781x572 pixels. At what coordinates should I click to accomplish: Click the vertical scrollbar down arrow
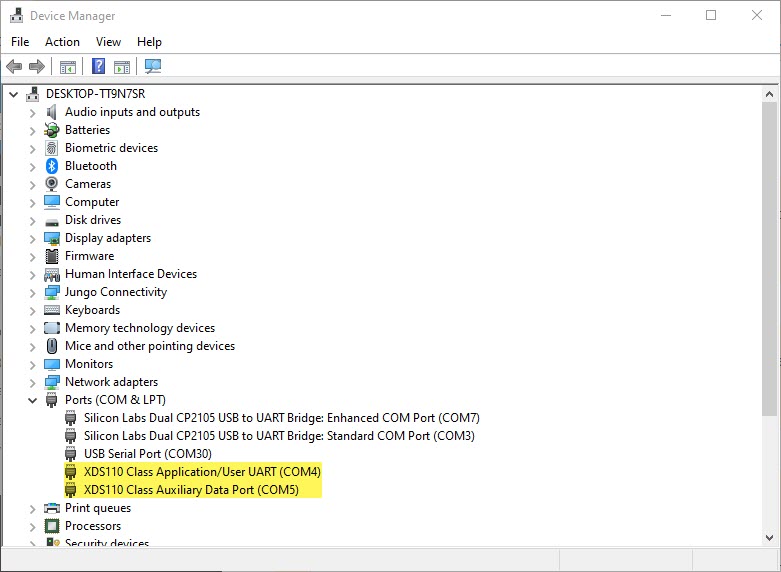point(769,538)
